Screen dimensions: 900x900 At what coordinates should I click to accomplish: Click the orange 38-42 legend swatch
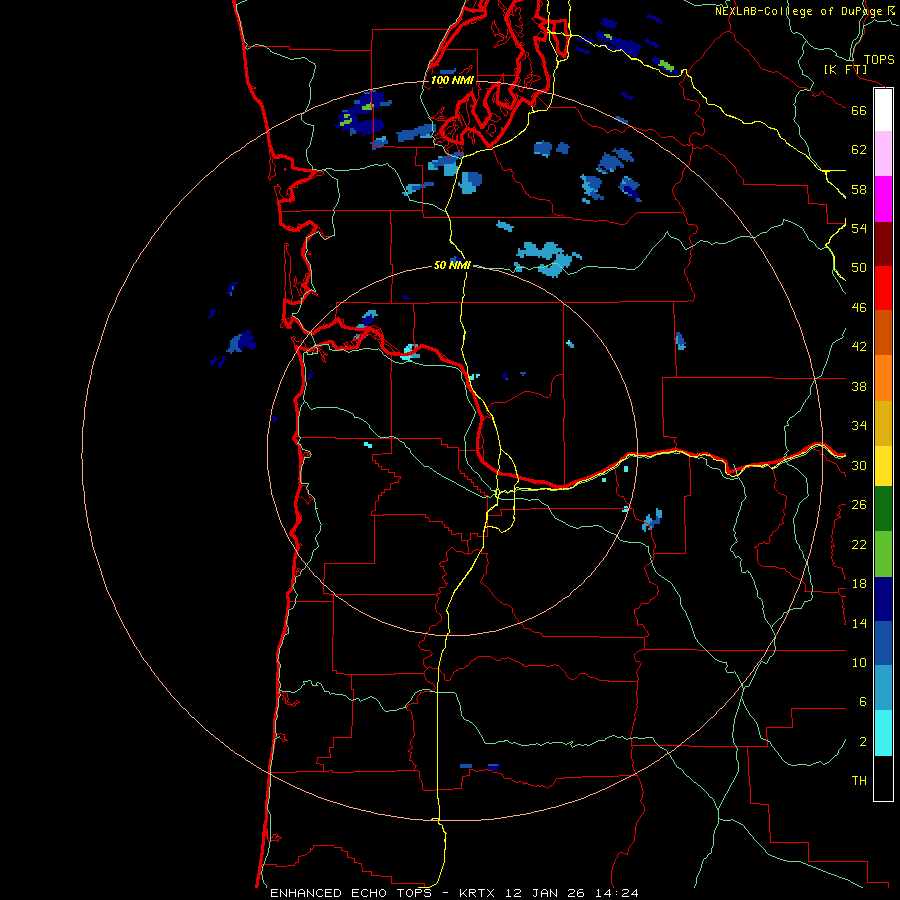[883, 378]
